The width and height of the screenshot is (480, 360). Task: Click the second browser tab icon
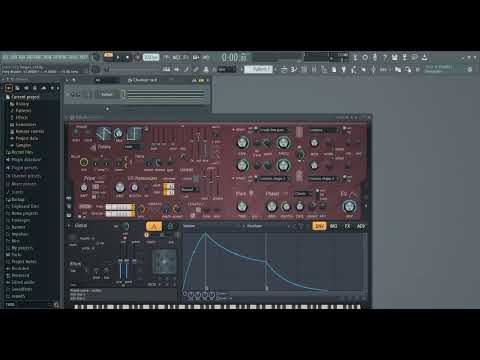17,88
